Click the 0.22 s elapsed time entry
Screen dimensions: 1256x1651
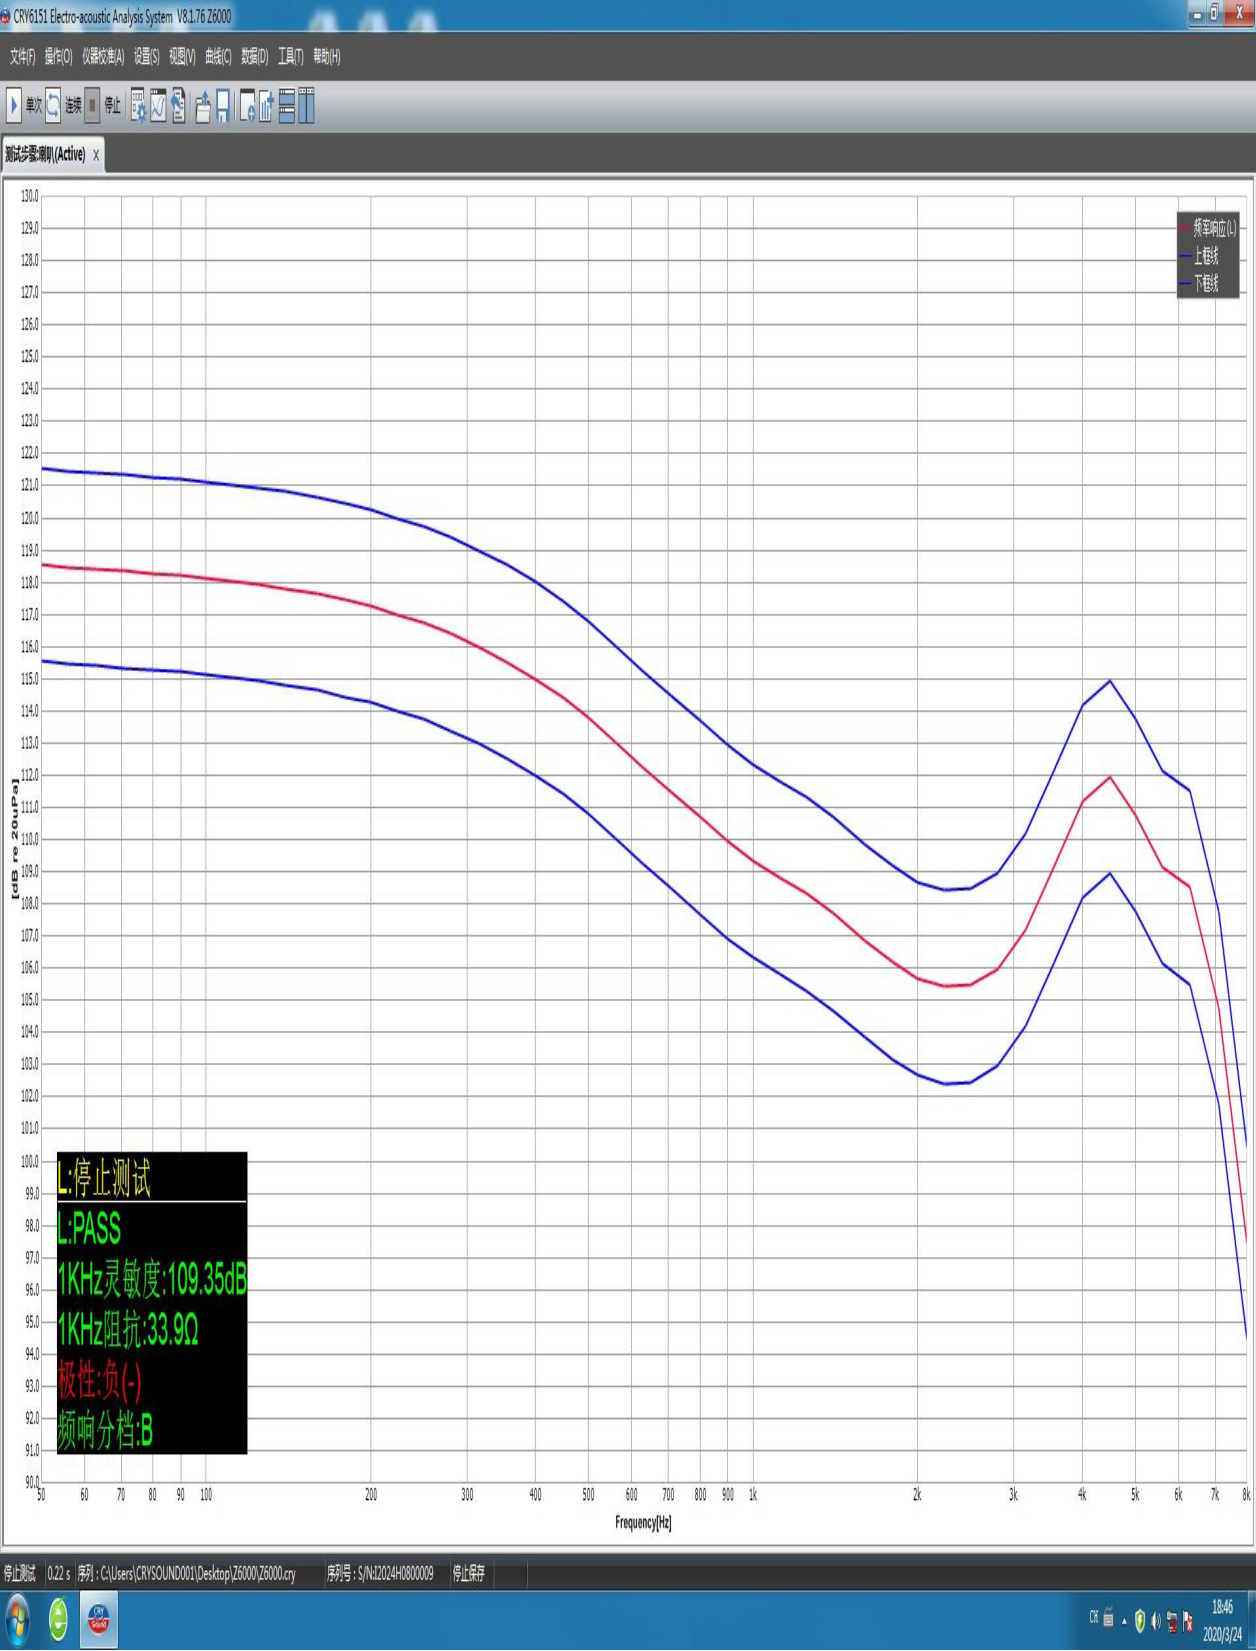[x=59, y=1574]
